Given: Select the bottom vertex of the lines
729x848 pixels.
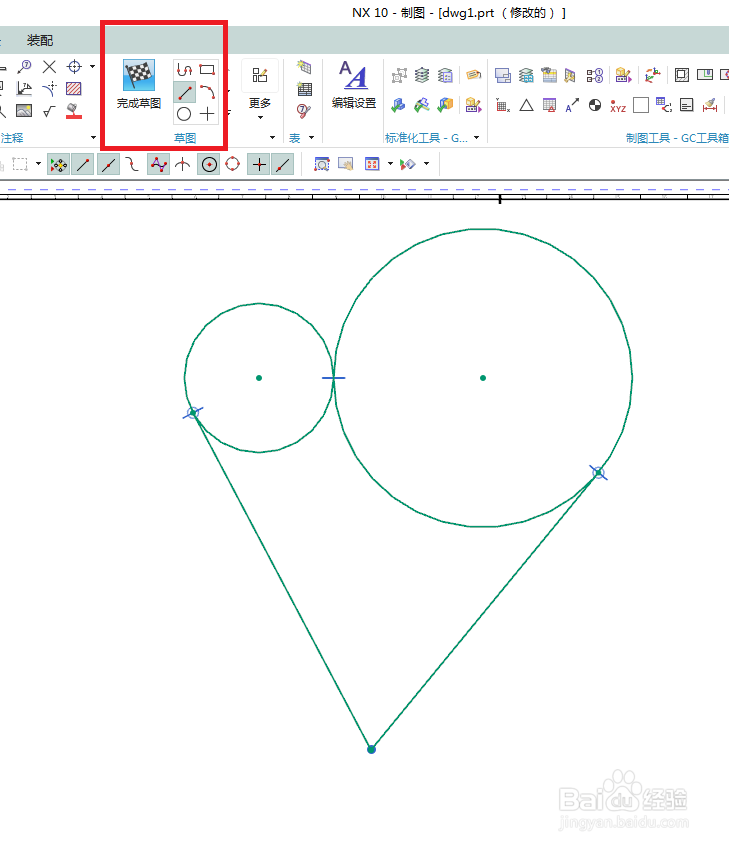Looking at the screenshot, I should pos(371,749).
